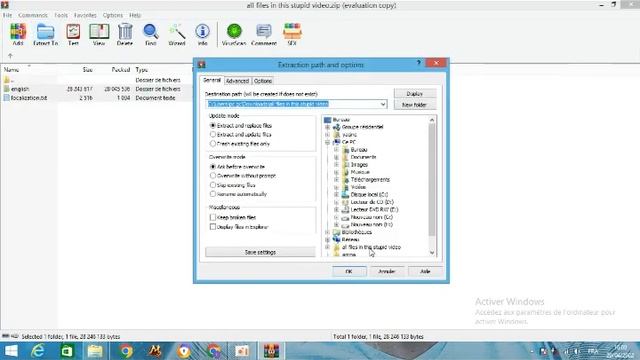The height and width of the screenshot is (360, 640).
Task: Expand Groupe résidentiel tree node
Action: pos(327,127)
